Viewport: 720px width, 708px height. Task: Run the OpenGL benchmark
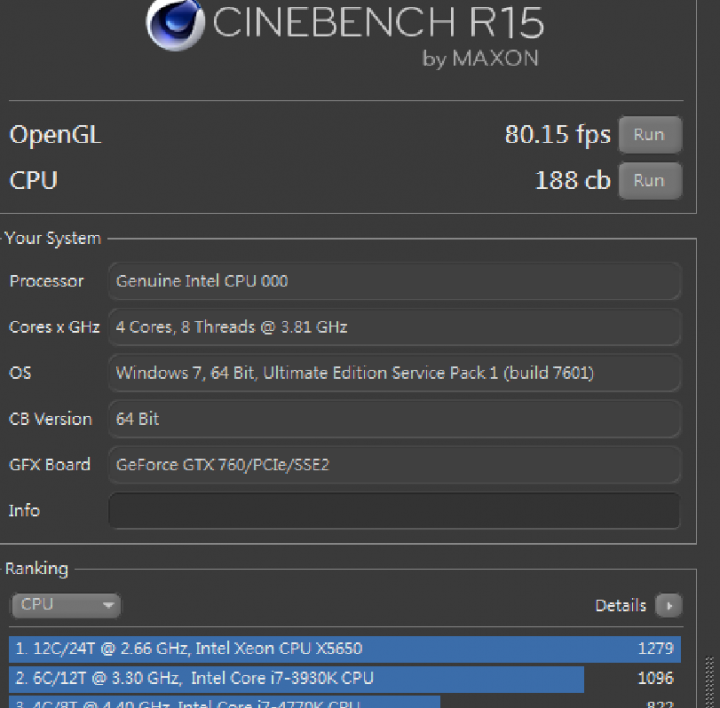point(650,135)
